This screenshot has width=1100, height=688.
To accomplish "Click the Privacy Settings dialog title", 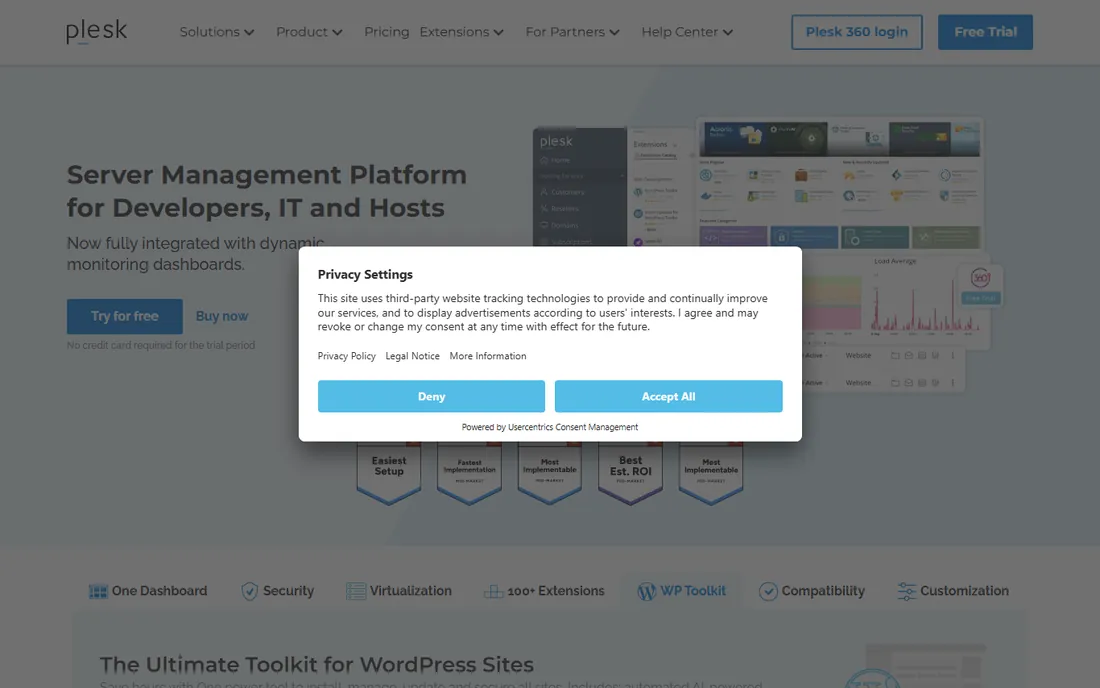I will (365, 274).
